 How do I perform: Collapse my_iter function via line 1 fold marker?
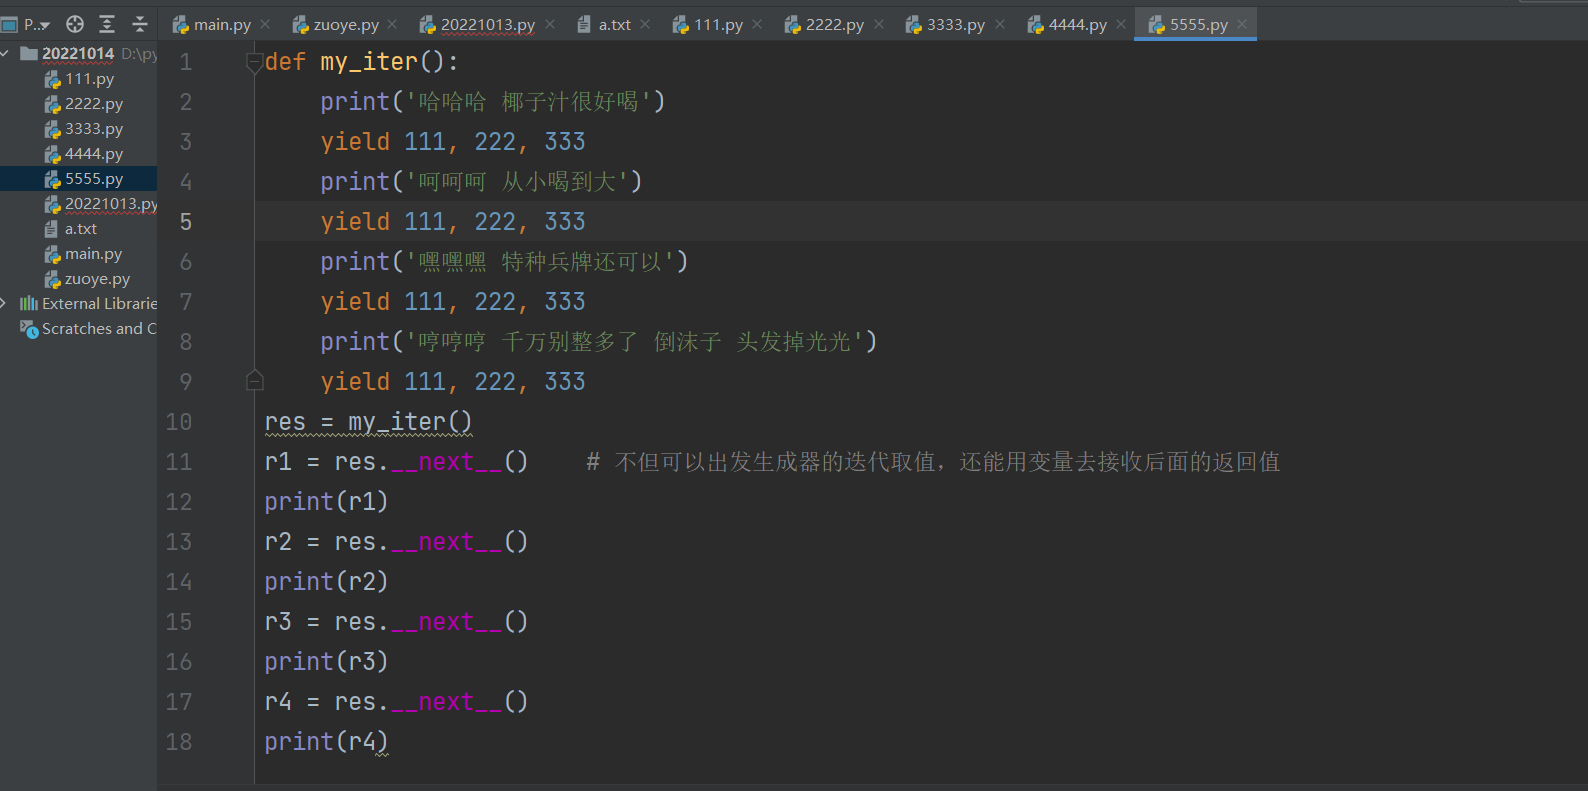coord(254,62)
